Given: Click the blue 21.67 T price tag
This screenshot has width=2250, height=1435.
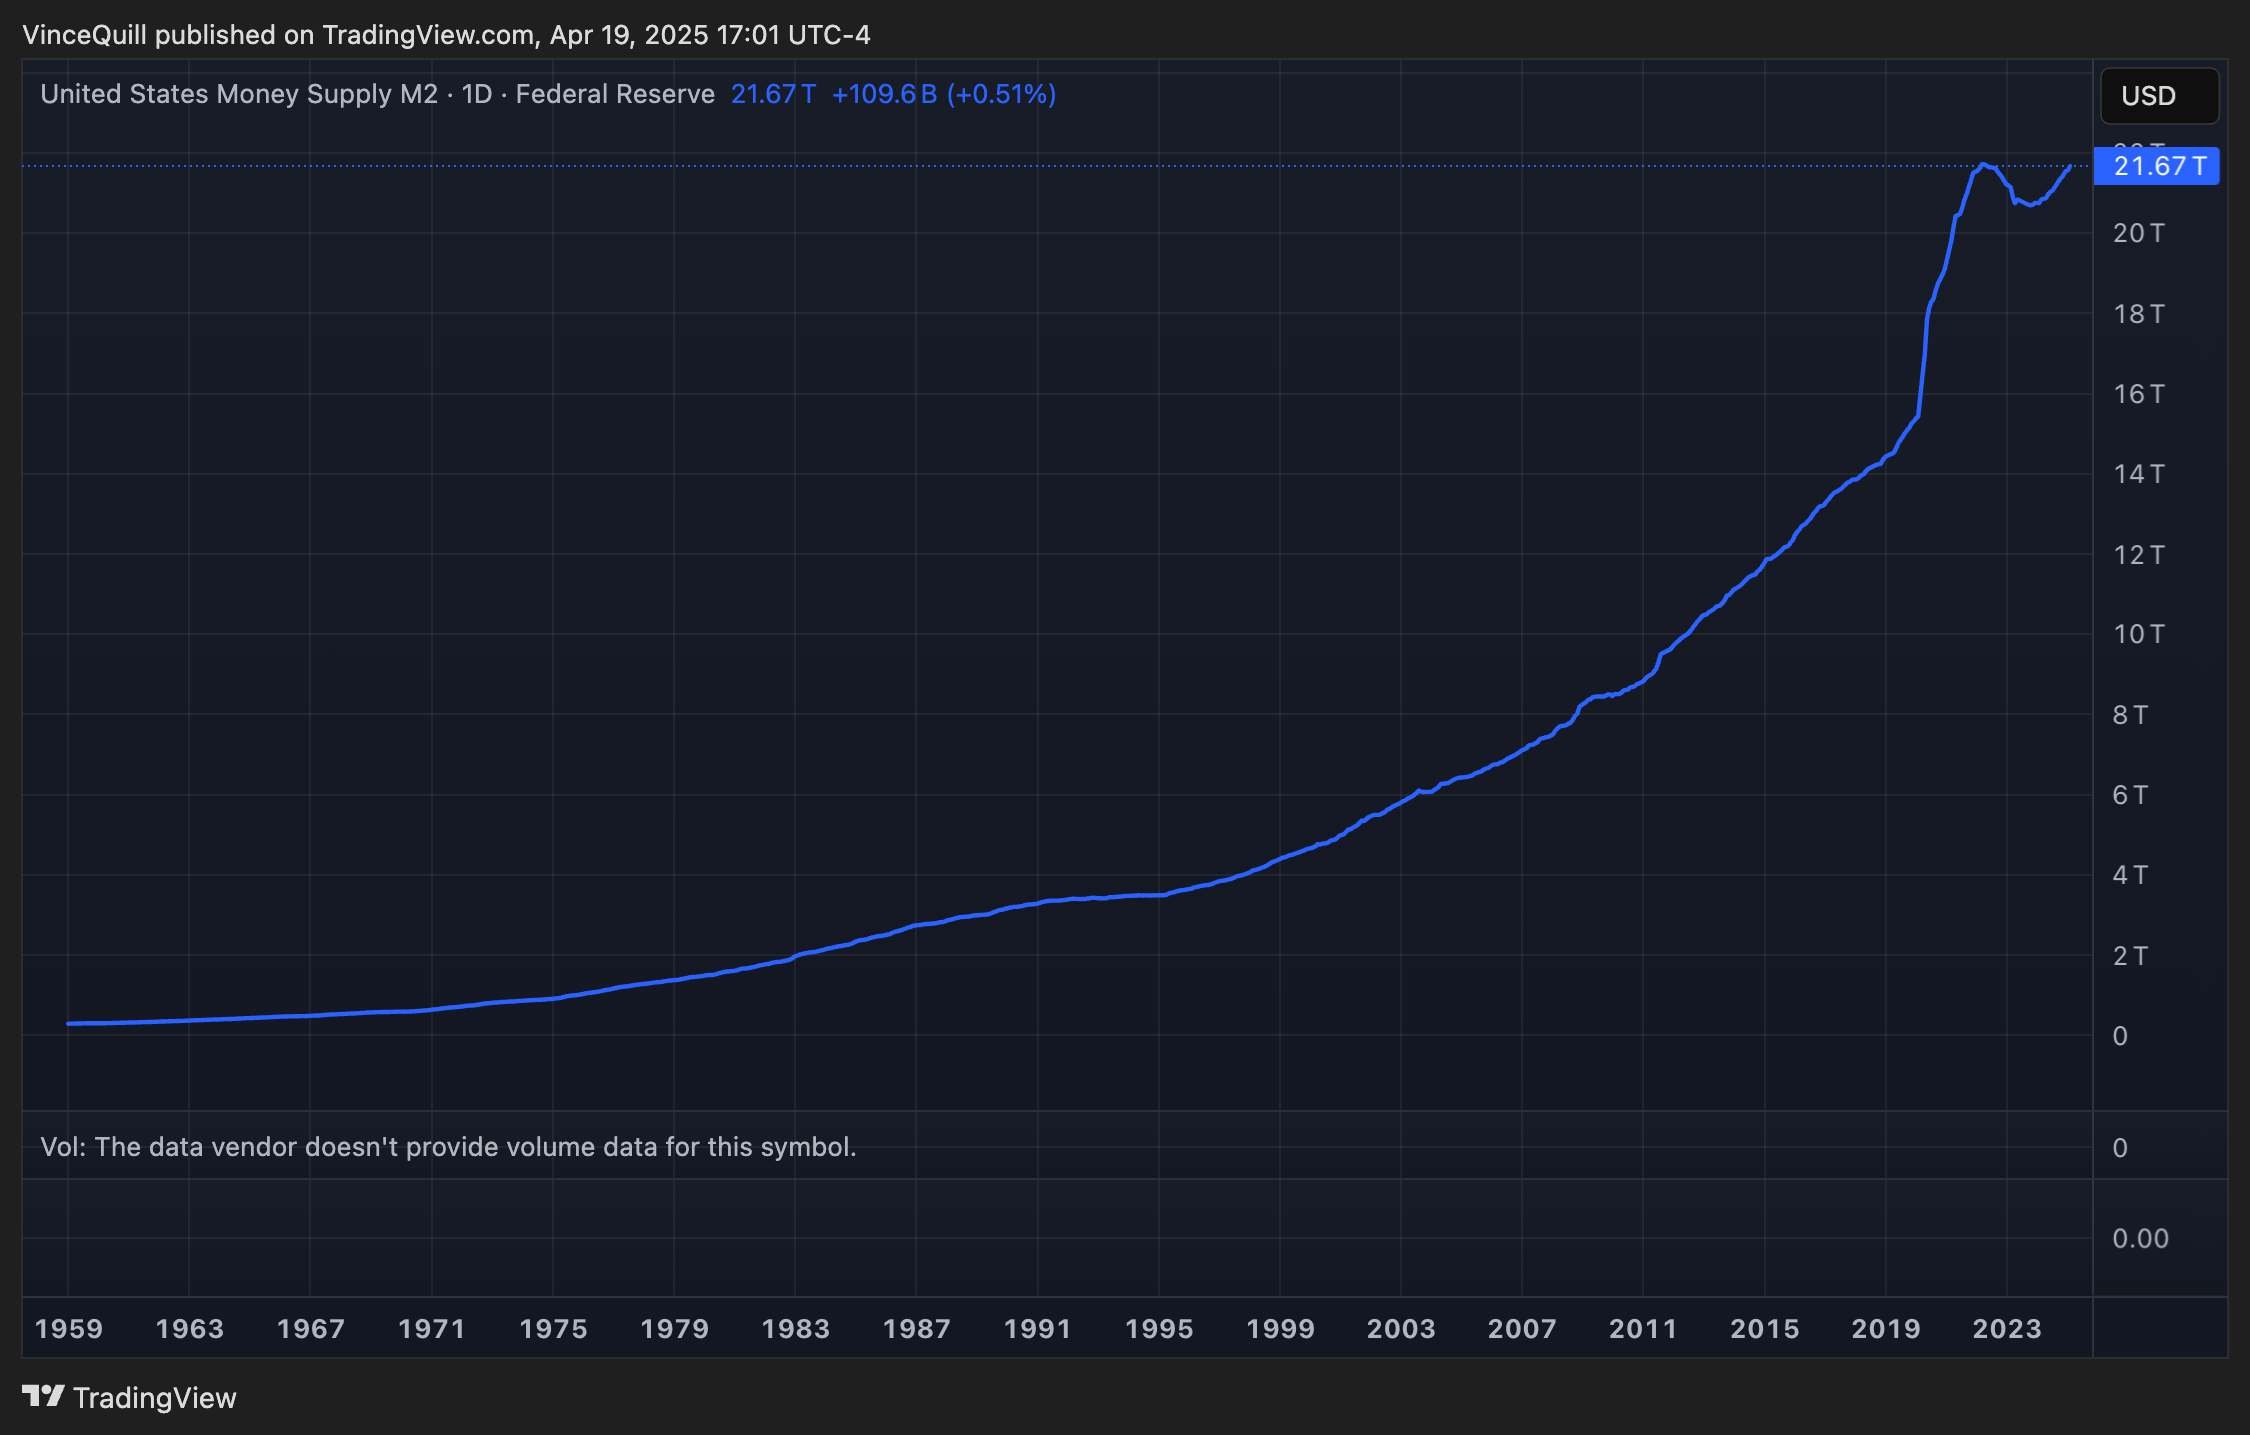Looking at the screenshot, I should click(x=2157, y=166).
